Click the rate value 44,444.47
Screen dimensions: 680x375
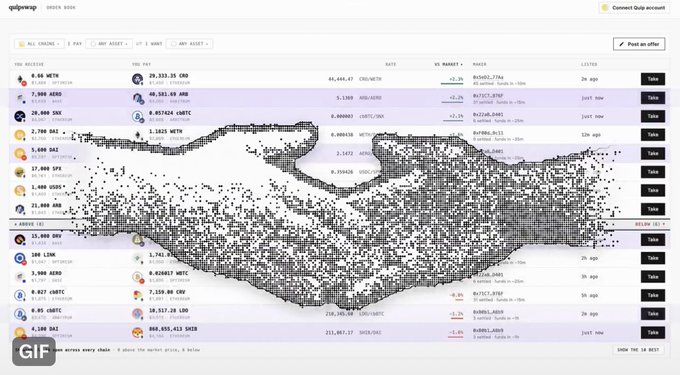(x=341, y=79)
